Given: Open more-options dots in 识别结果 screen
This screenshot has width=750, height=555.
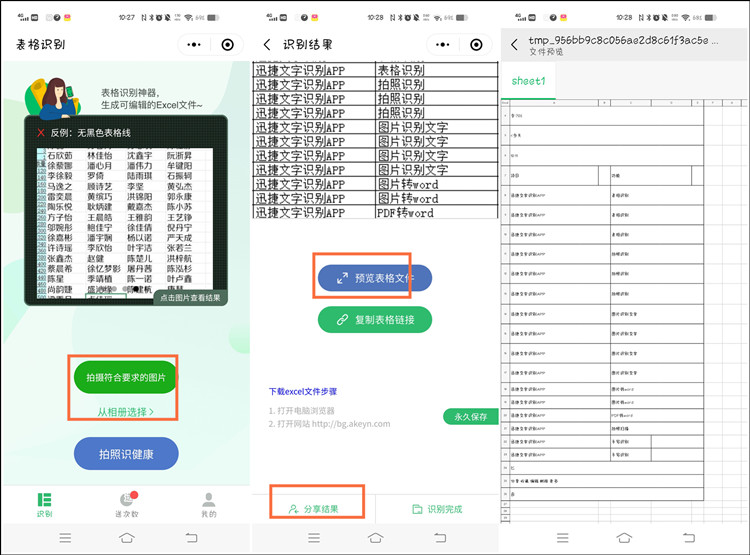Looking at the screenshot, I should pos(442,44).
